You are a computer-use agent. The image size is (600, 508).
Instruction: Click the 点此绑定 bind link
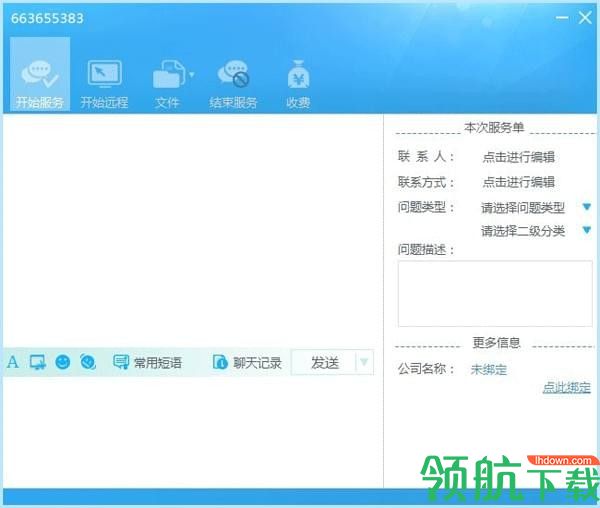[x=567, y=388]
